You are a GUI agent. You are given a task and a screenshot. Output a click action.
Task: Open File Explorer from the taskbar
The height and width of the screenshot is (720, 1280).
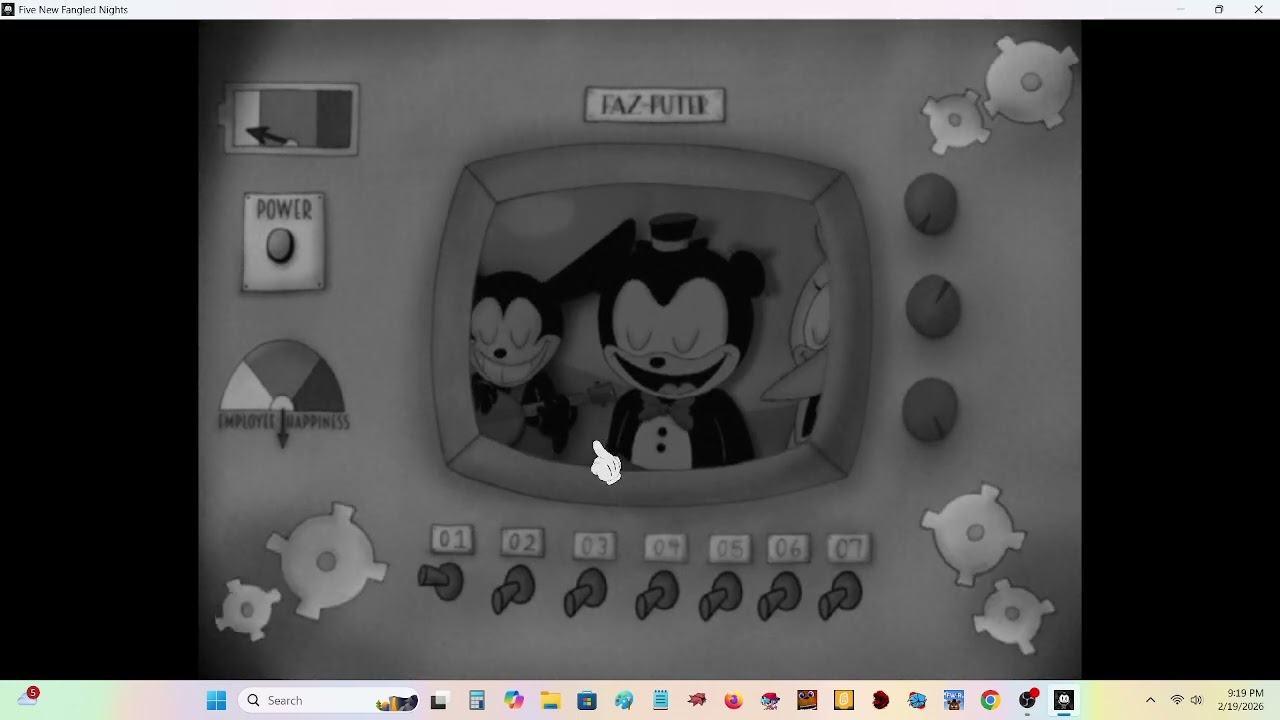coord(550,700)
